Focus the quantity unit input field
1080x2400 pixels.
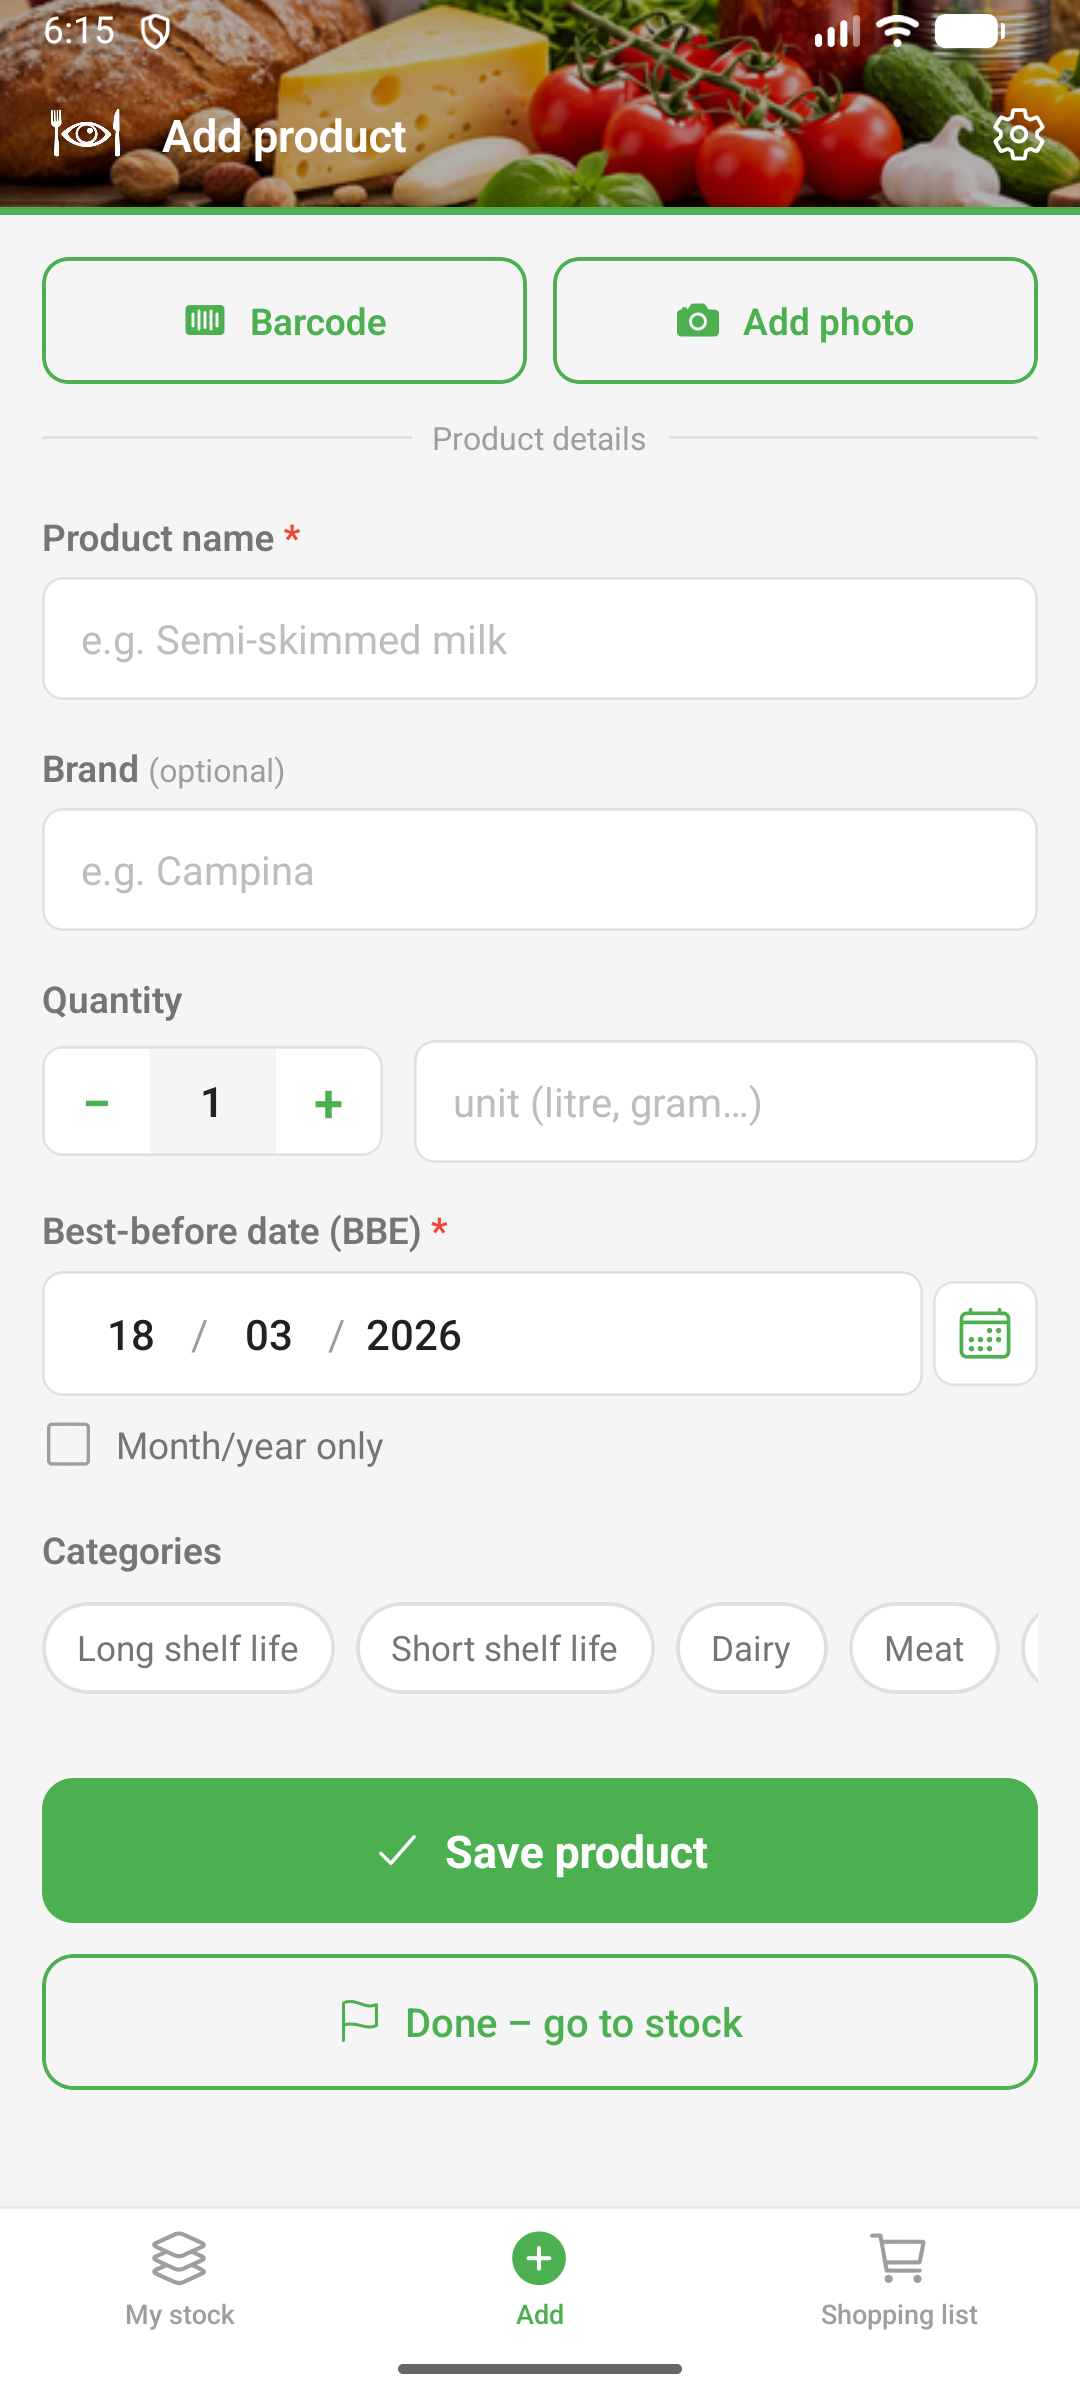tap(726, 1102)
